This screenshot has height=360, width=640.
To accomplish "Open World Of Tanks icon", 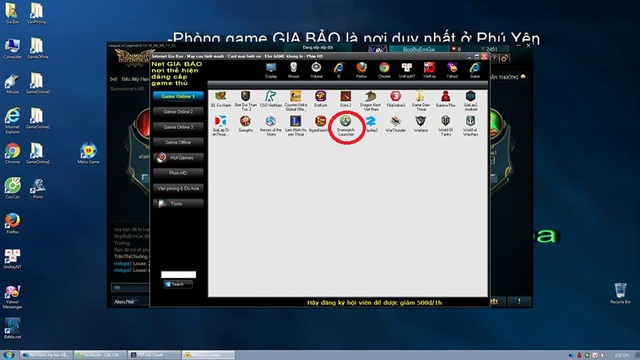I will pyautogui.click(x=445, y=126).
